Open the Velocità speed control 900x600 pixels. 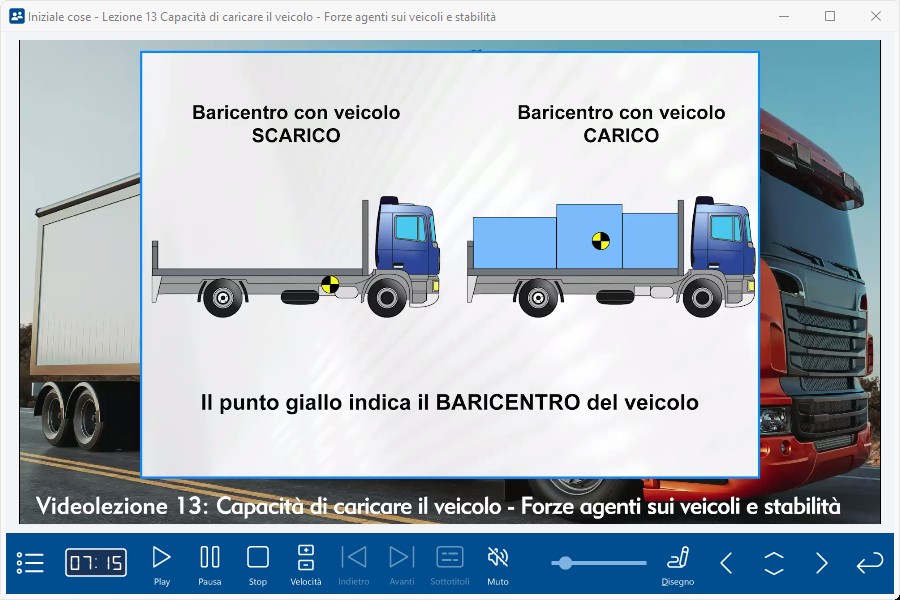306,563
